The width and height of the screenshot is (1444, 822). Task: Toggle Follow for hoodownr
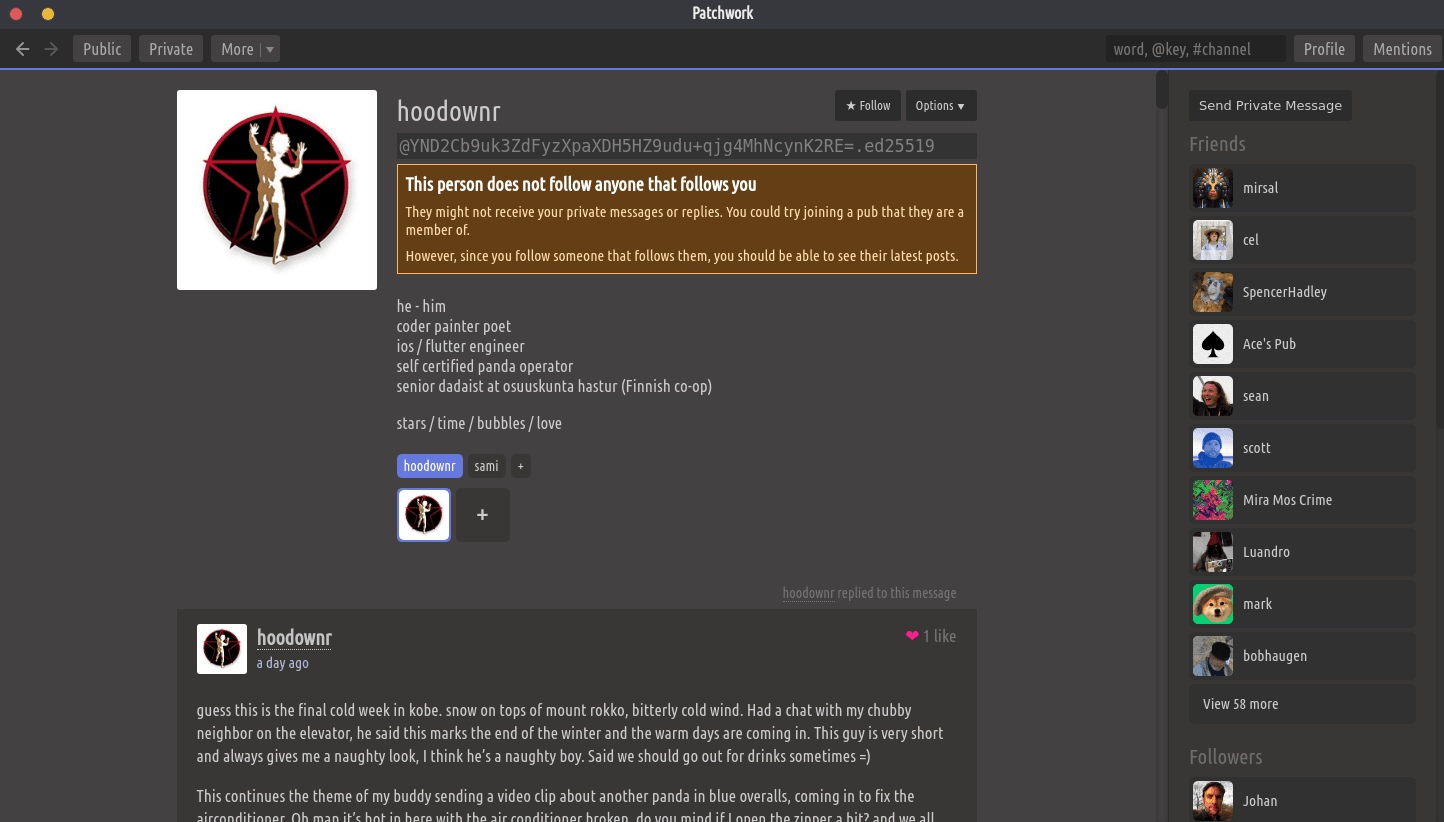tap(867, 106)
